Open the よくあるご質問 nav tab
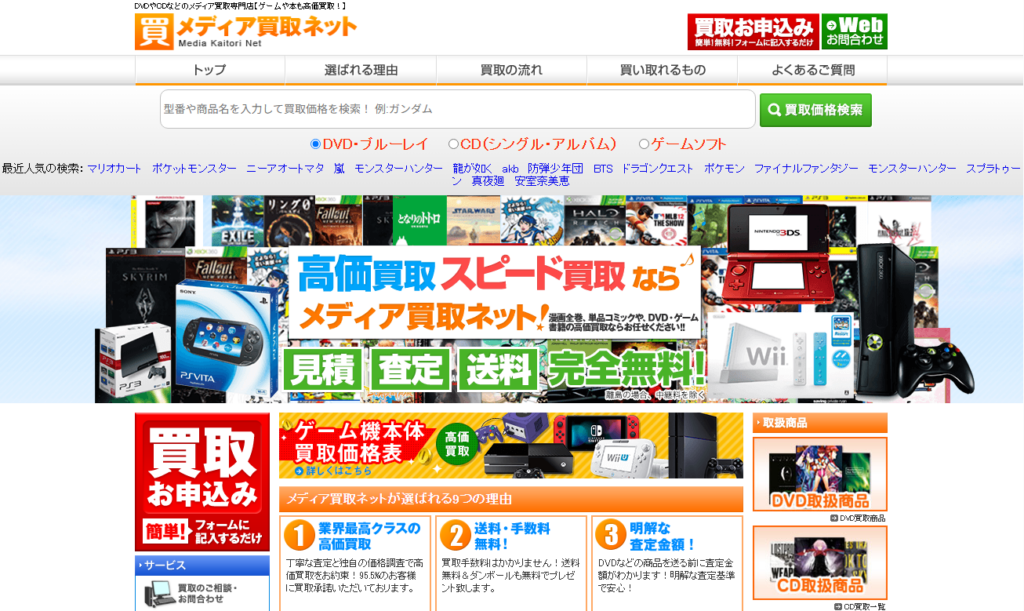 [x=812, y=70]
